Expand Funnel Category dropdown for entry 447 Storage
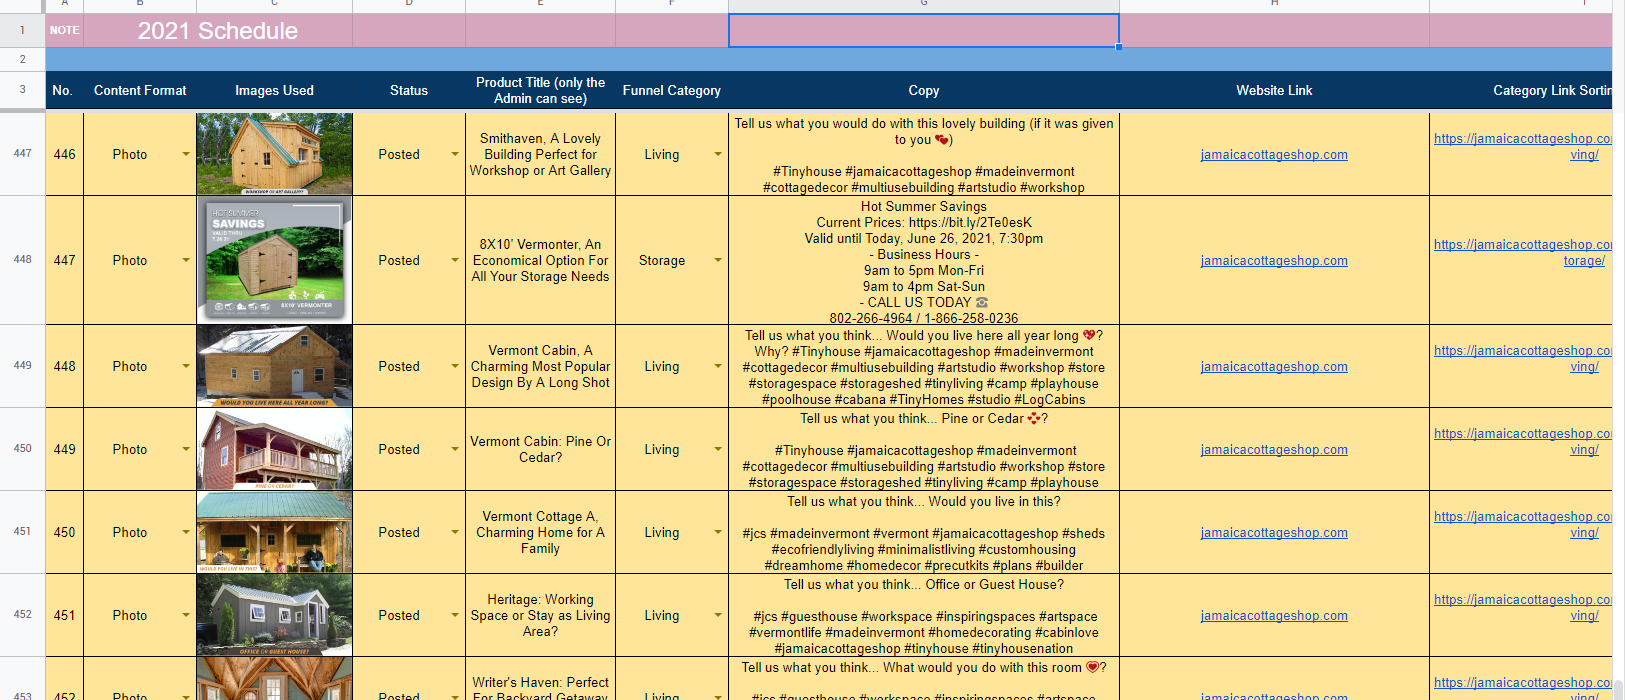The height and width of the screenshot is (700, 1626). 718,260
